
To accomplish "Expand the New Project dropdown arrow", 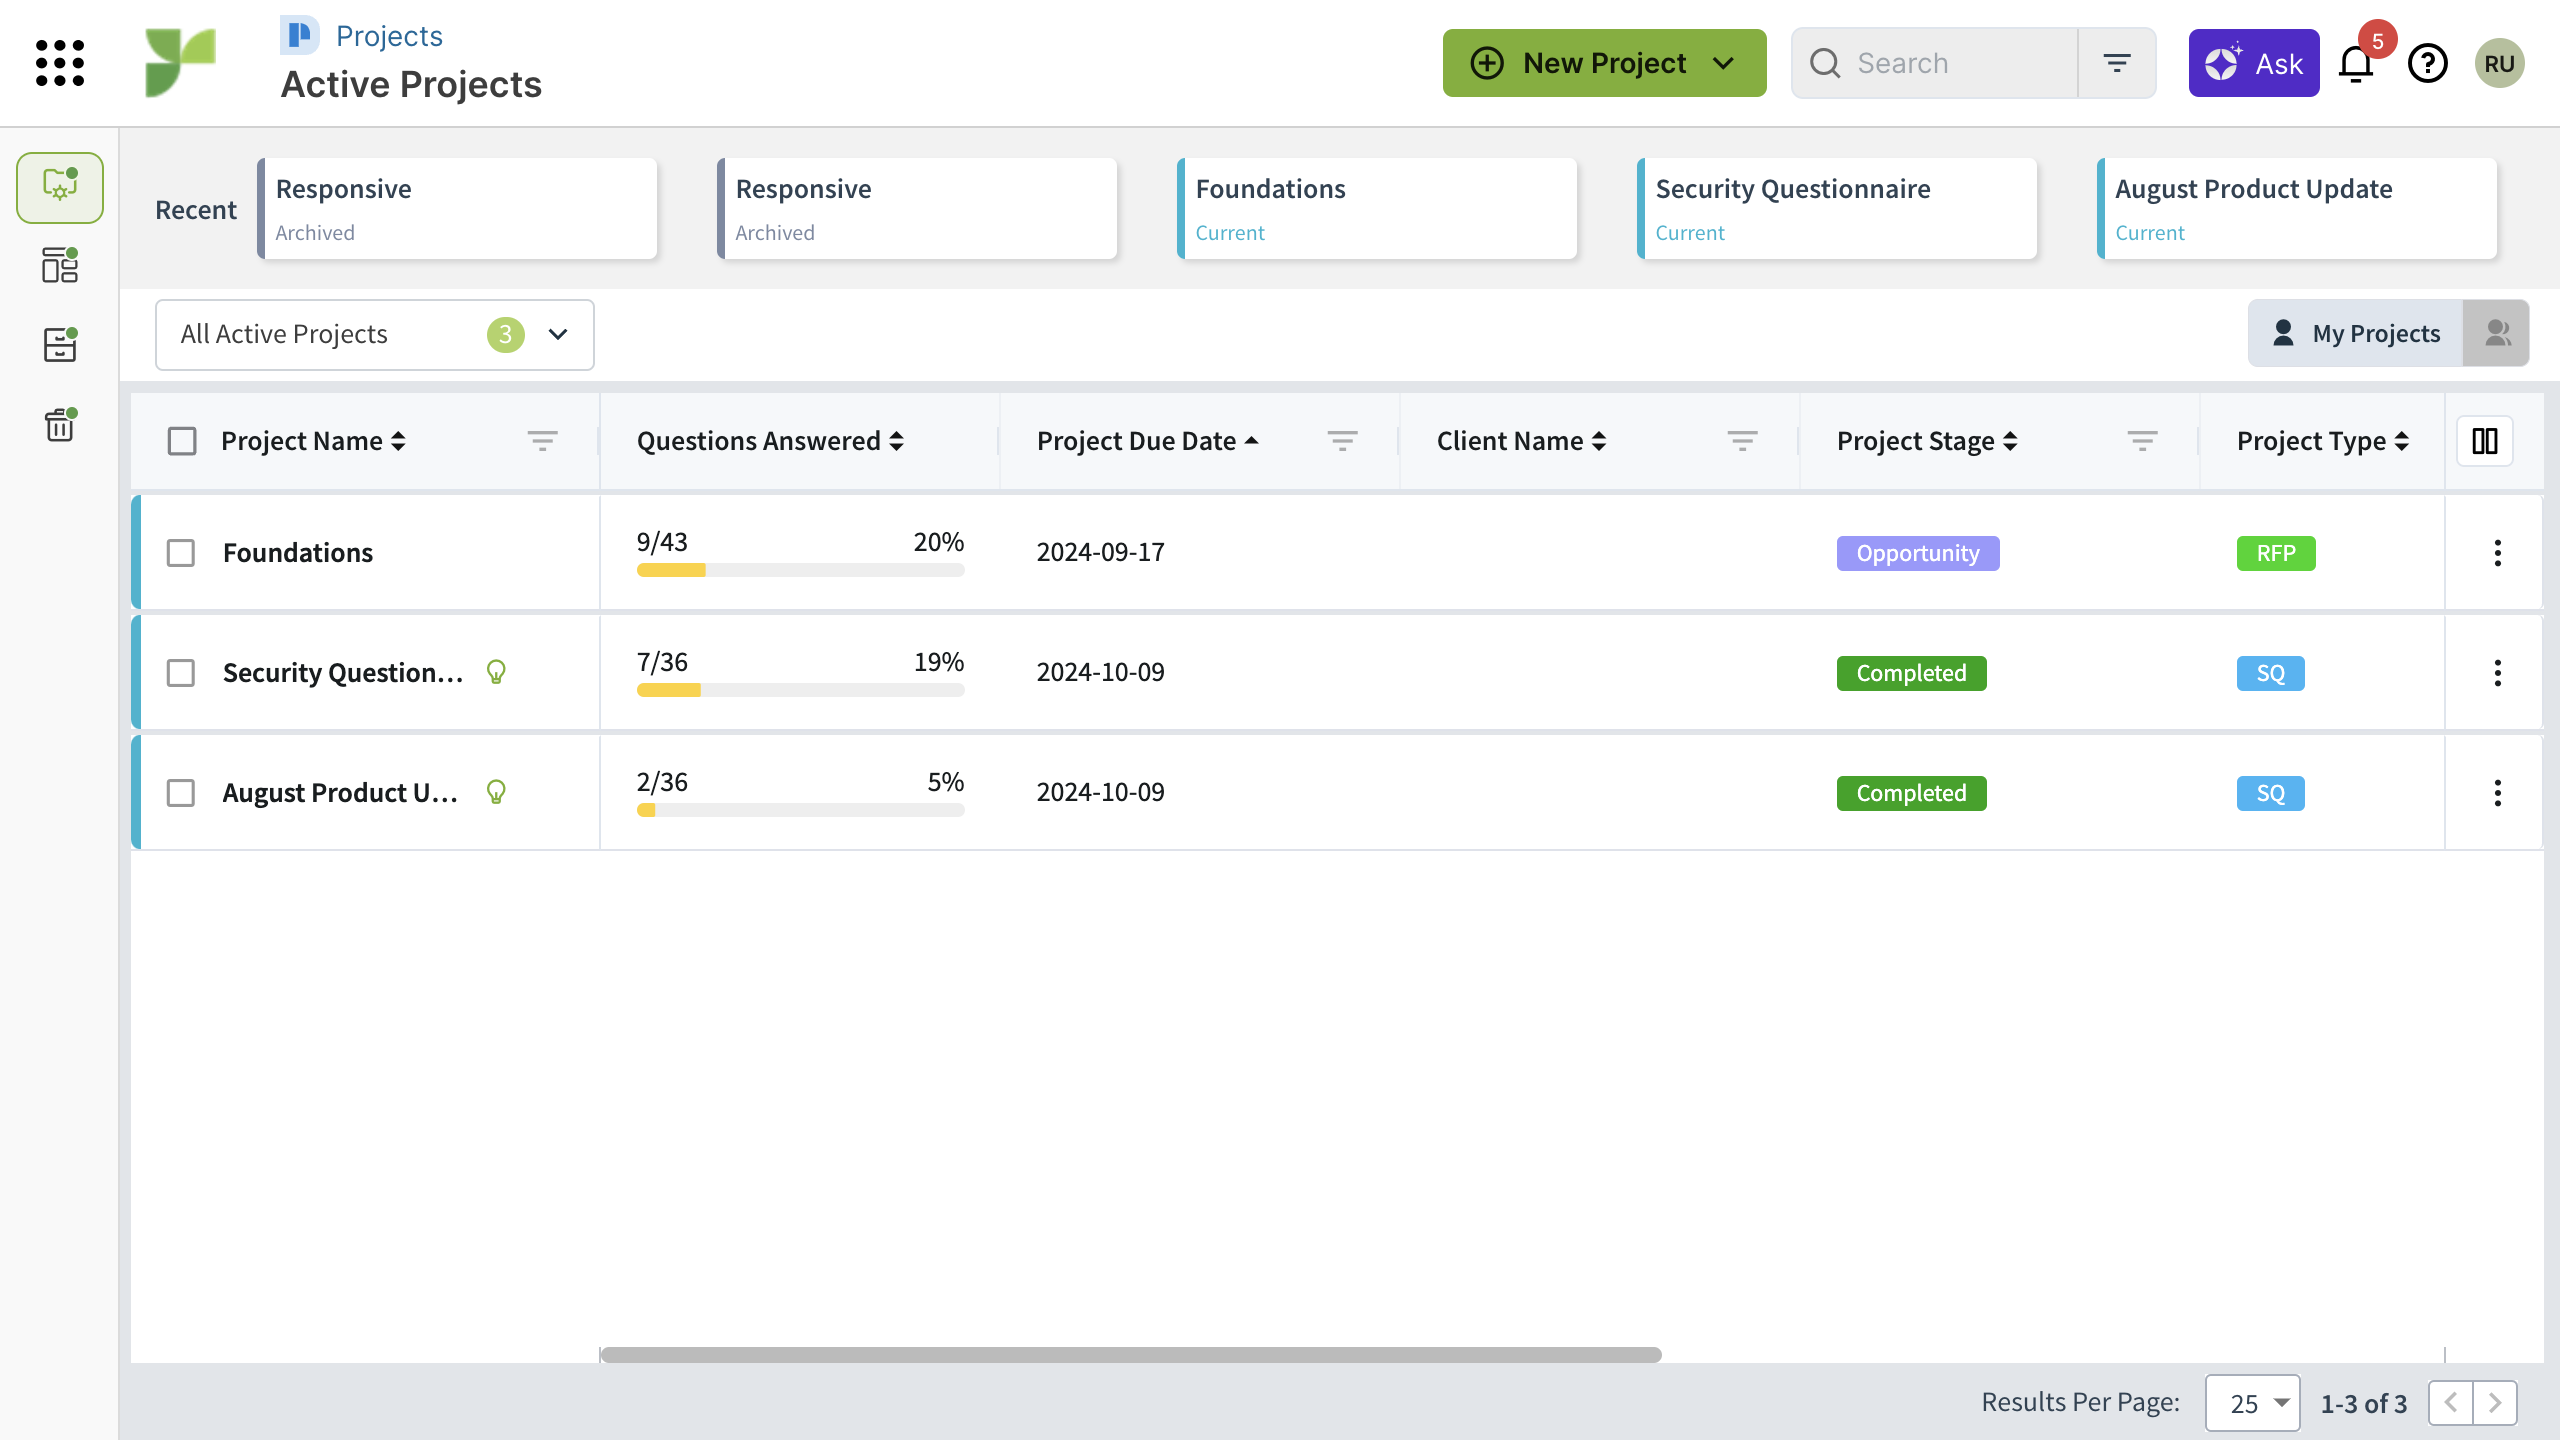I will [x=1723, y=63].
